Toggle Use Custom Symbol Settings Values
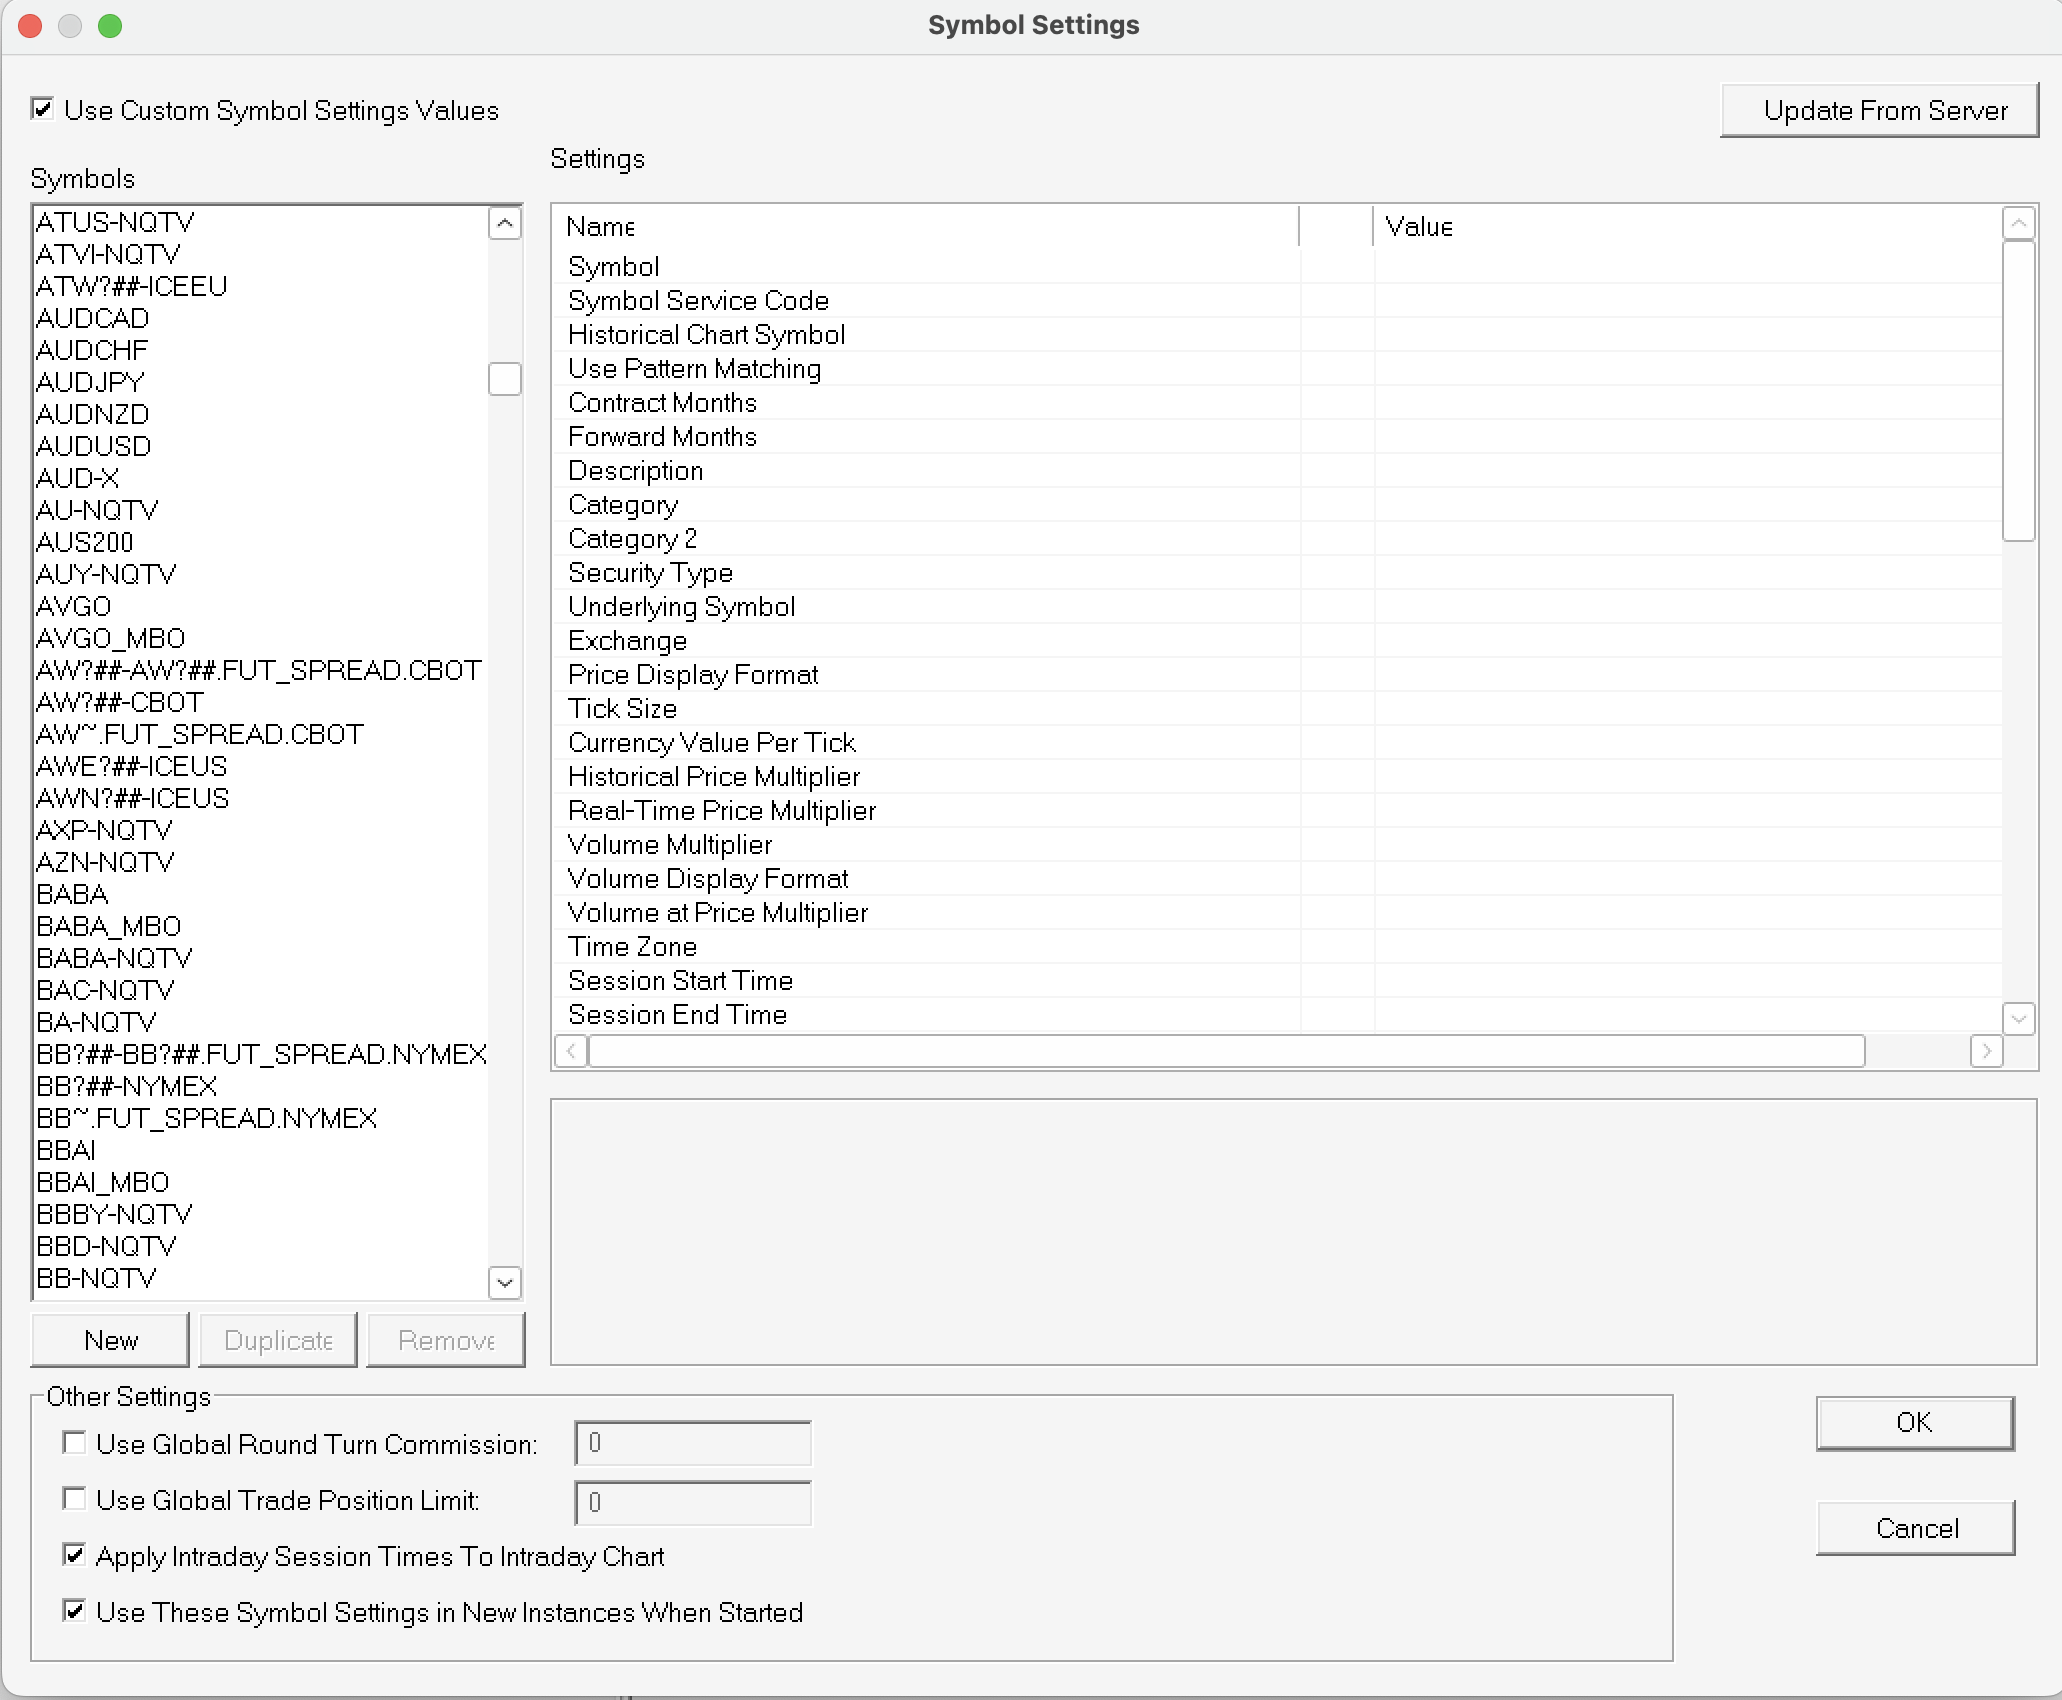The width and height of the screenshot is (2062, 1700). click(42, 109)
